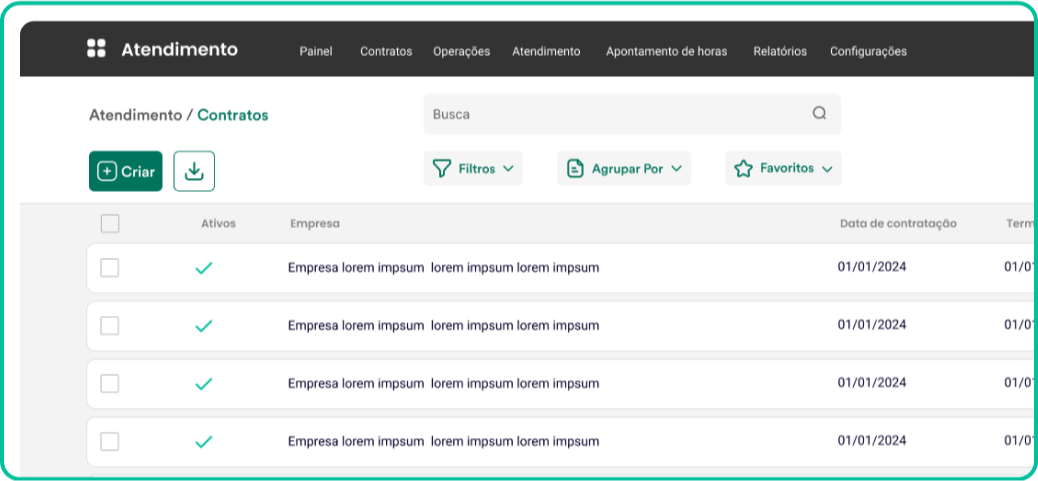Click the funnel Filtros icon
Image resolution: width=1038 pixels, height=481 pixels.
(x=441, y=169)
